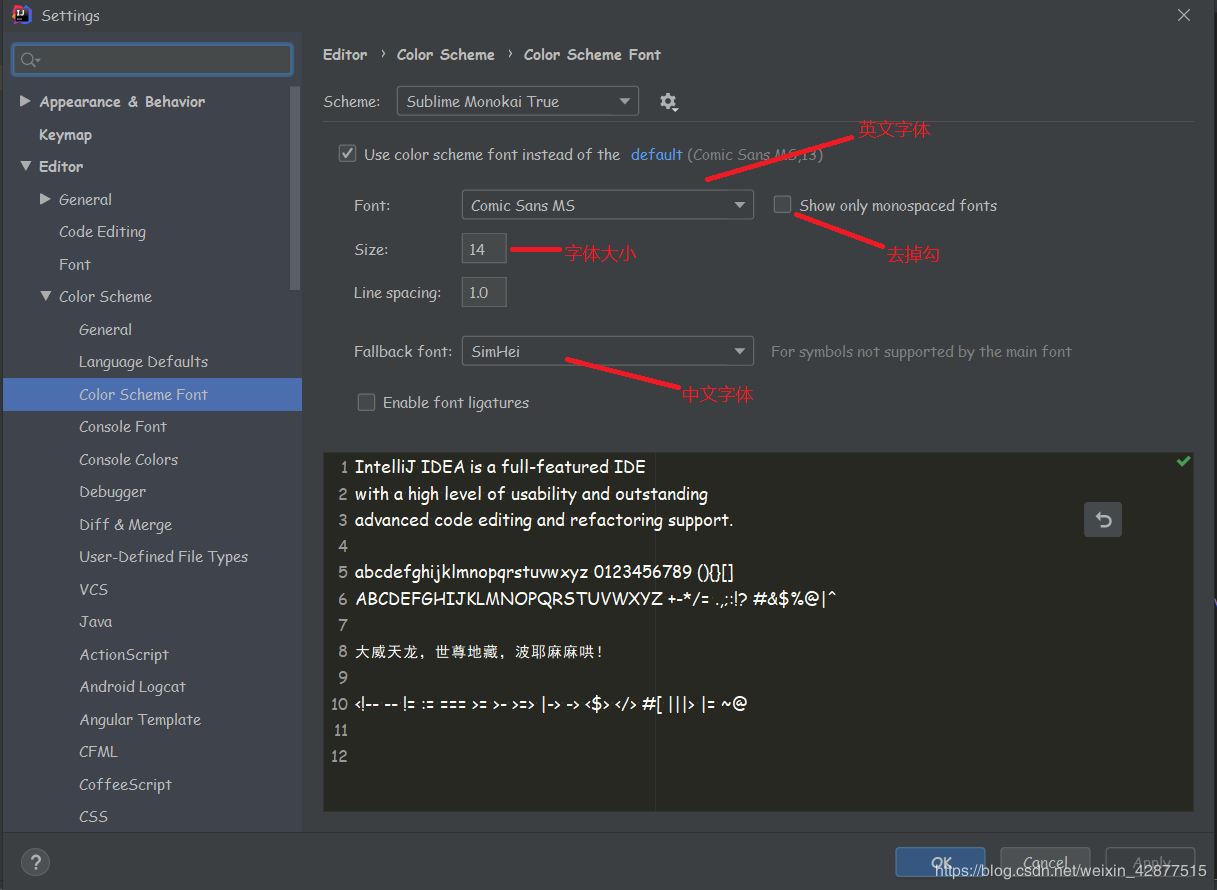
Task: Open Console Colors settings
Action: tap(128, 459)
